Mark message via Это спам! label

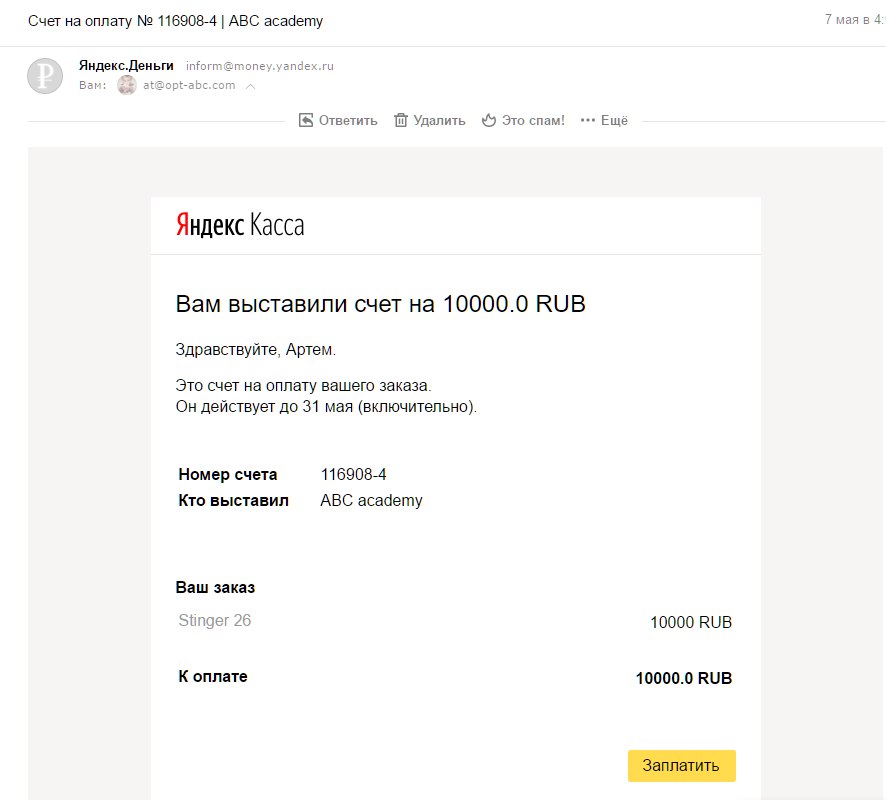coord(533,120)
